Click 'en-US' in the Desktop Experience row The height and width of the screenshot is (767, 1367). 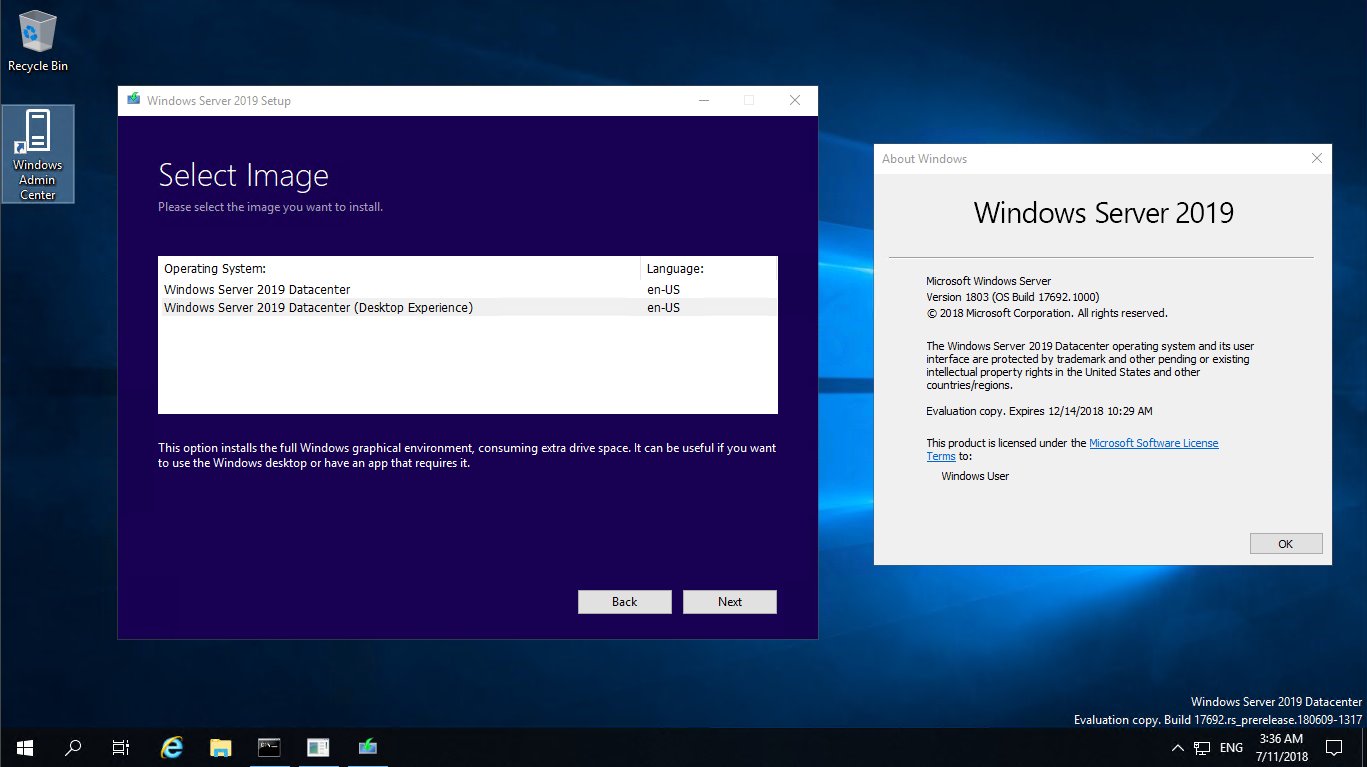663,307
